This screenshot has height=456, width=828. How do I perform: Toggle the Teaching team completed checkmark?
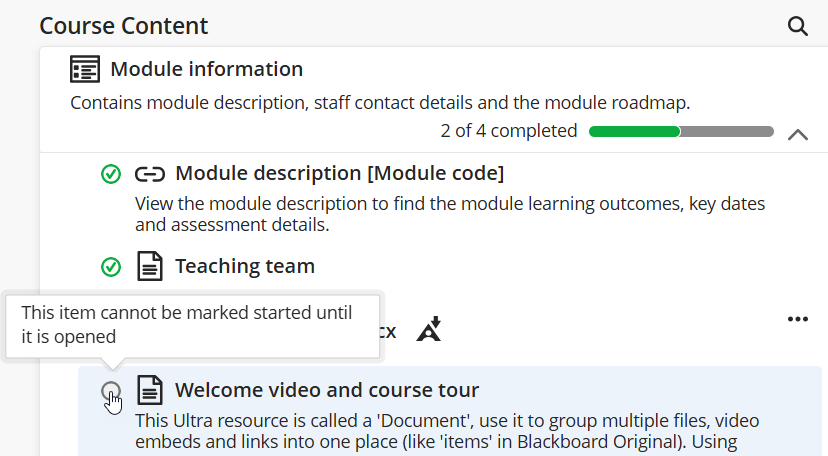(111, 267)
